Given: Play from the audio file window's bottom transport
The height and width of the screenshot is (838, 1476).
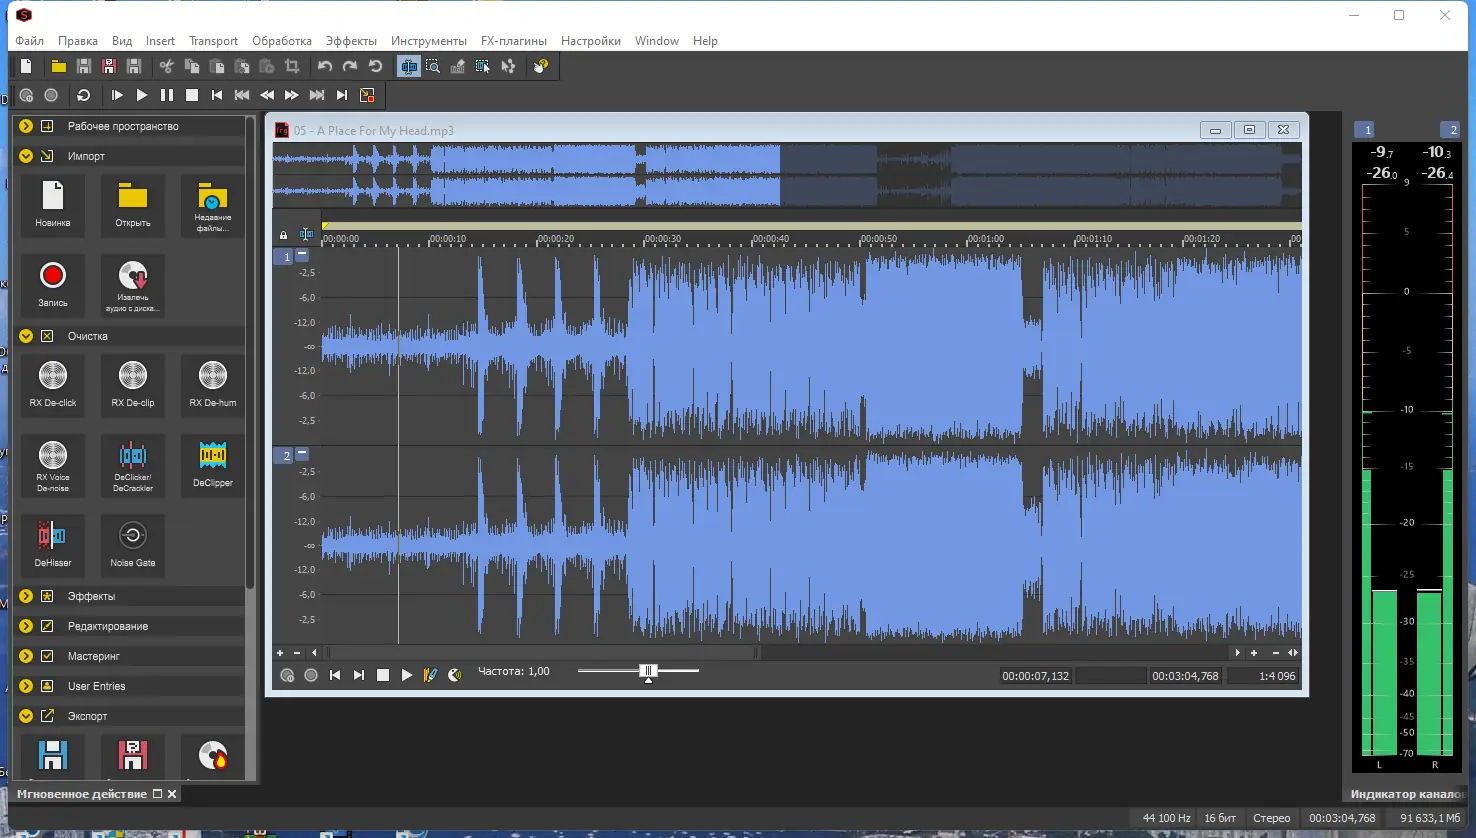Looking at the screenshot, I should point(407,675).
